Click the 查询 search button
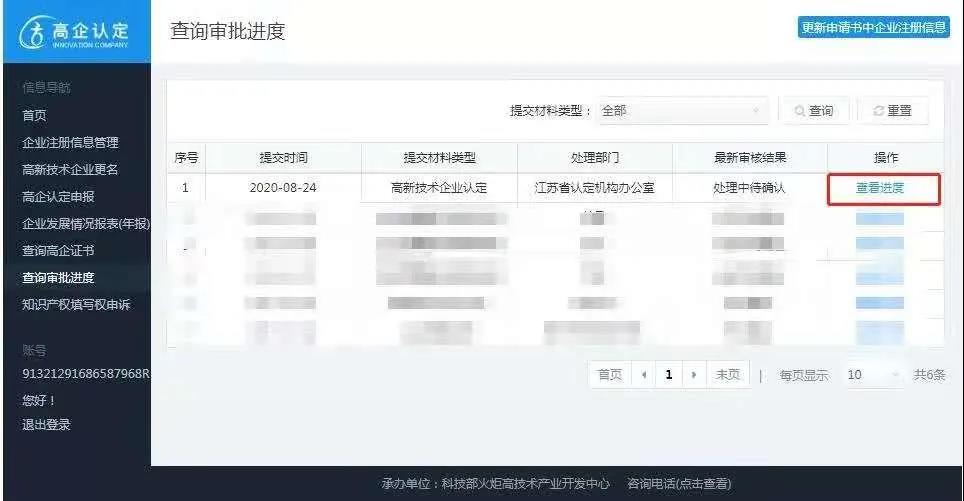964x501 pixels. tap(813, 111)
